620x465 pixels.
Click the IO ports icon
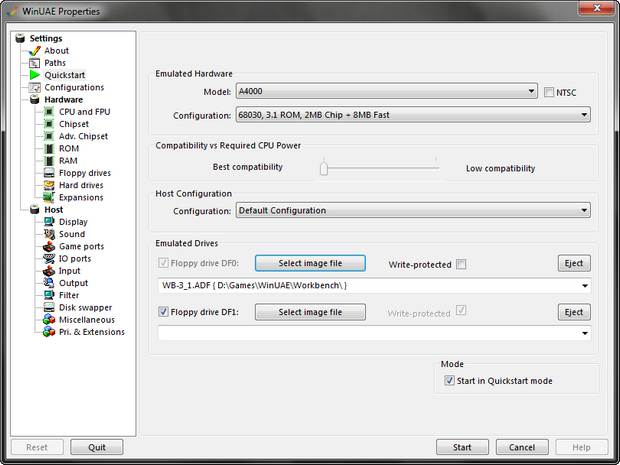point(49,259)
